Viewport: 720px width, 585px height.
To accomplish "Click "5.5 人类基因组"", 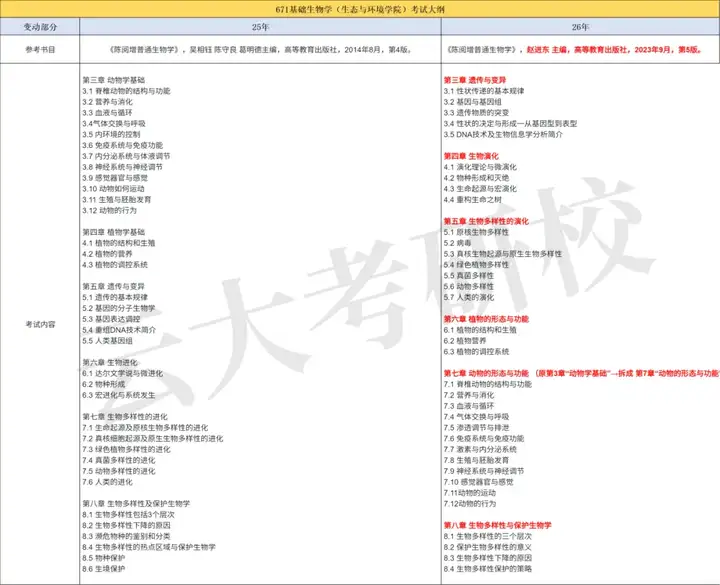I will [107, 341].
